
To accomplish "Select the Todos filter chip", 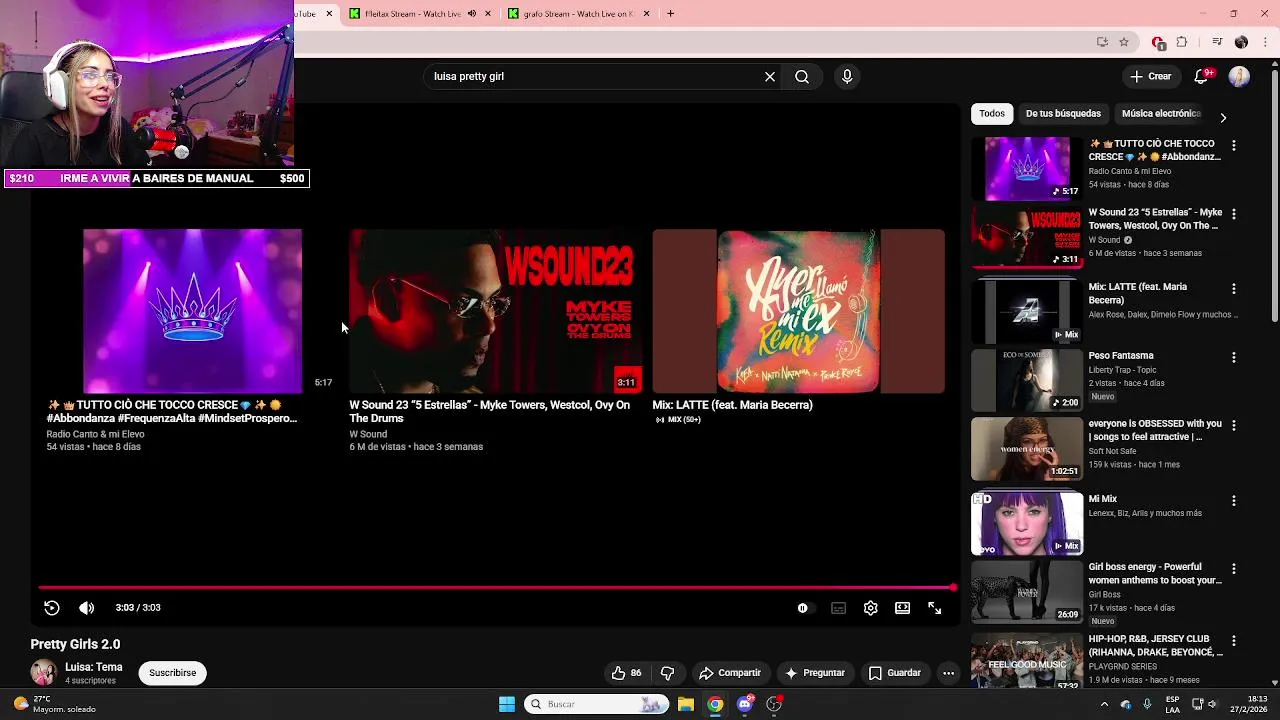I will coord(992,113).
